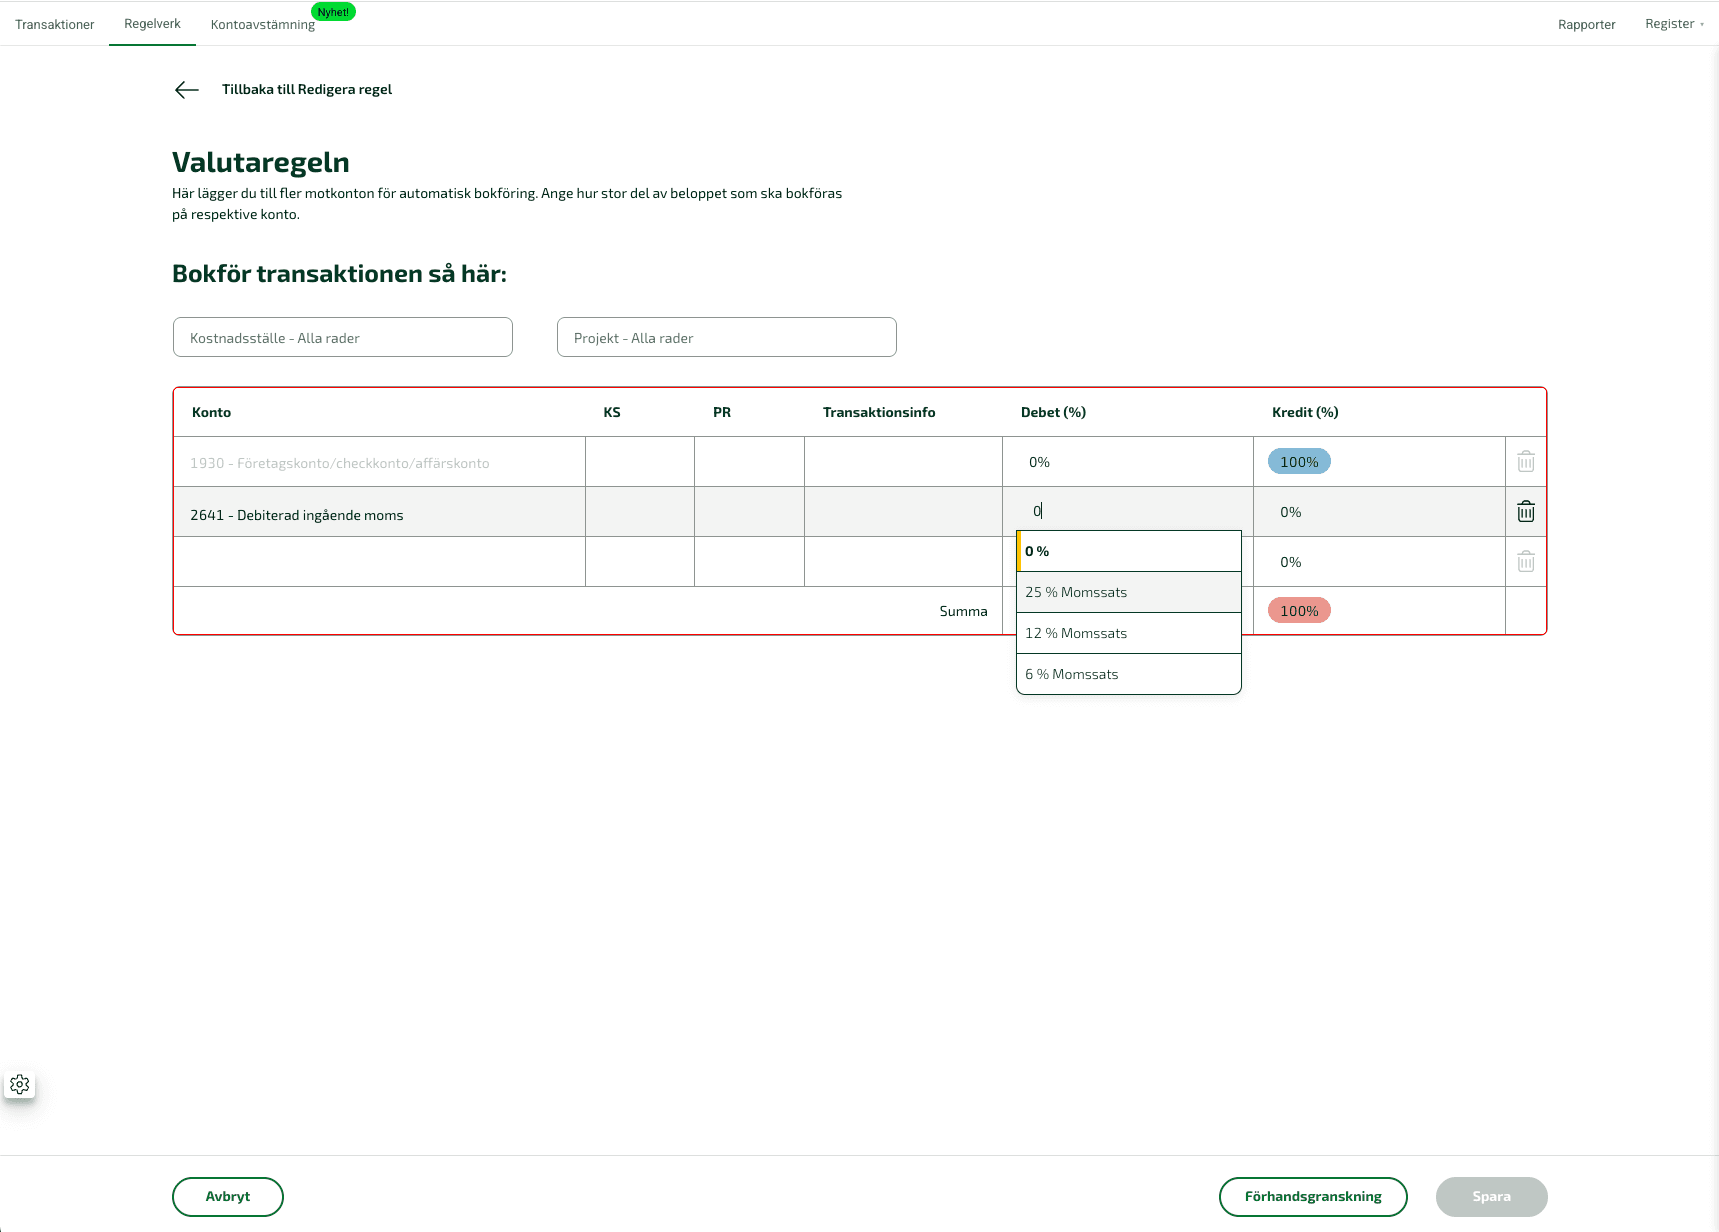This screenshot has width=1719, height=1232.
Task: Delete the 1930 Företagskonto row
Action: coord(1525,462)
